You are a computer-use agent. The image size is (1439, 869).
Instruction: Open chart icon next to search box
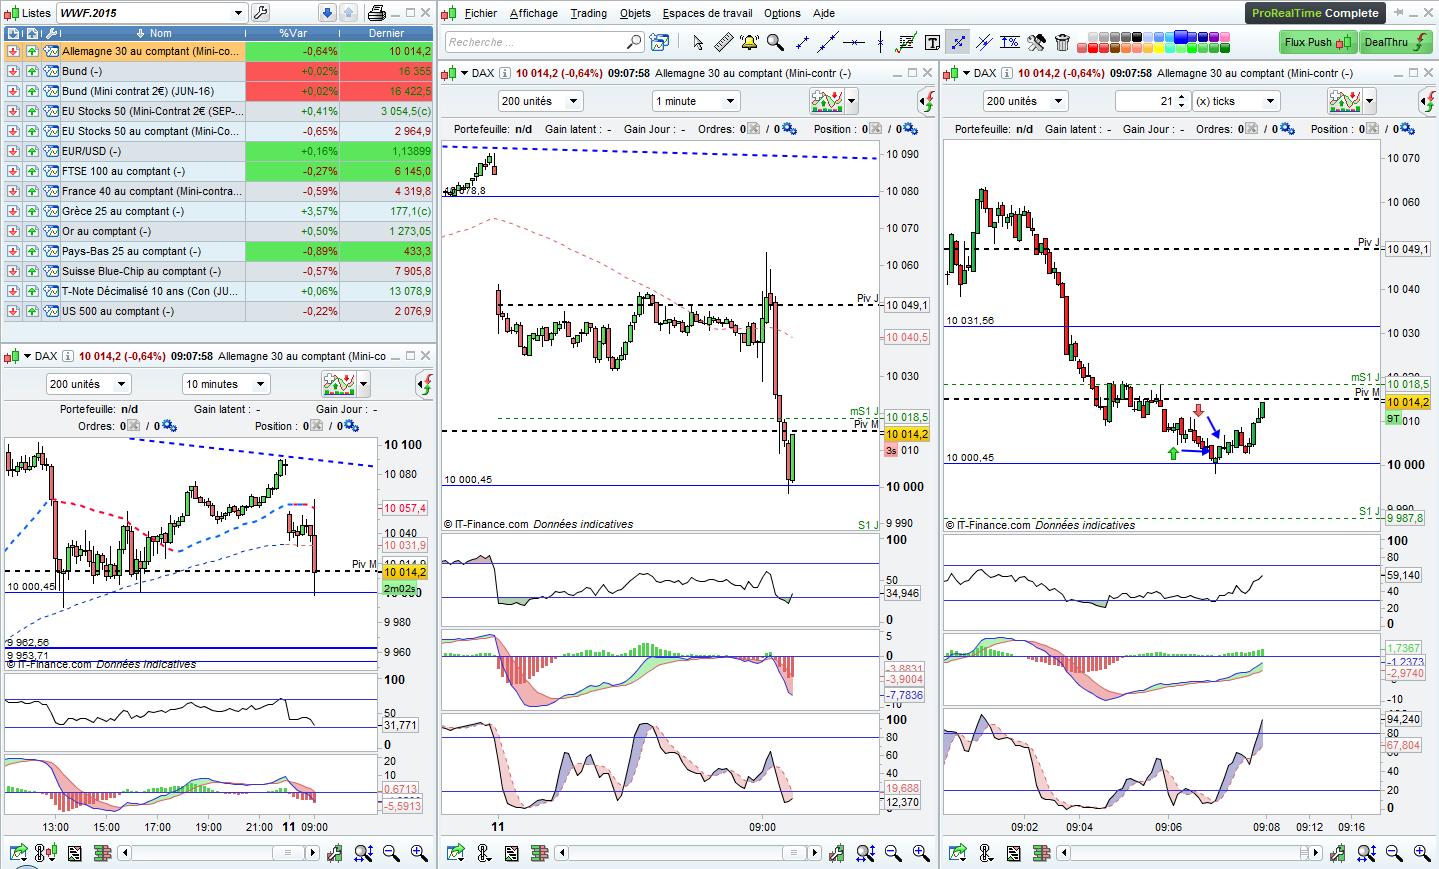659,42
